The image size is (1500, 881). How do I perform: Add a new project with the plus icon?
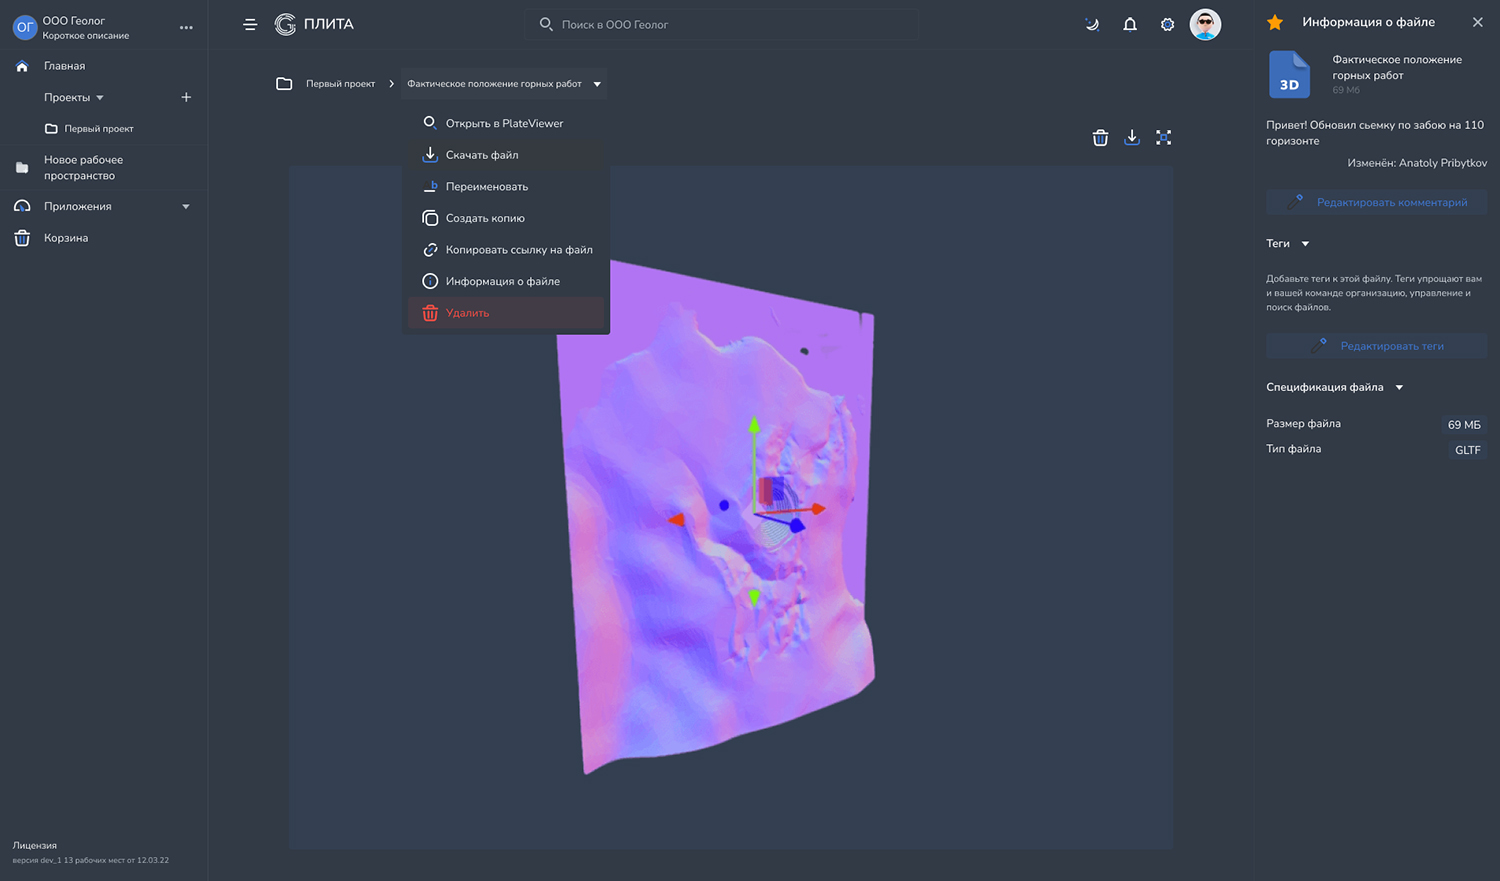point(186,97)
